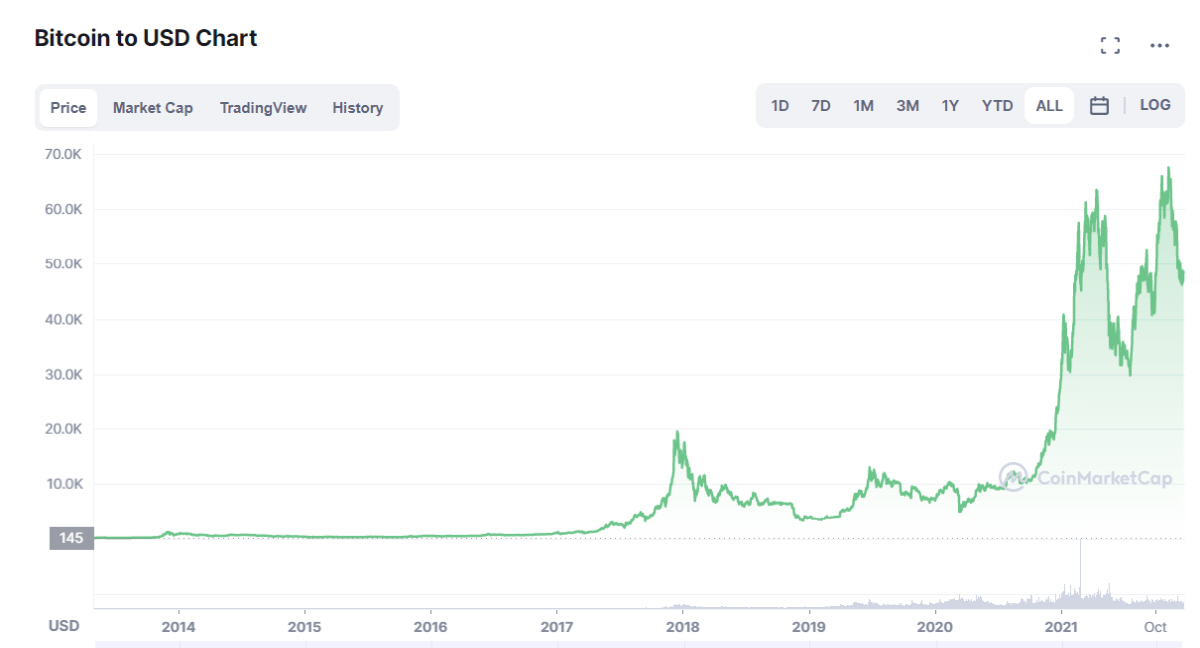Select the 7D time range
This screenshot has height=648, width=1200.
click(821, 106)
